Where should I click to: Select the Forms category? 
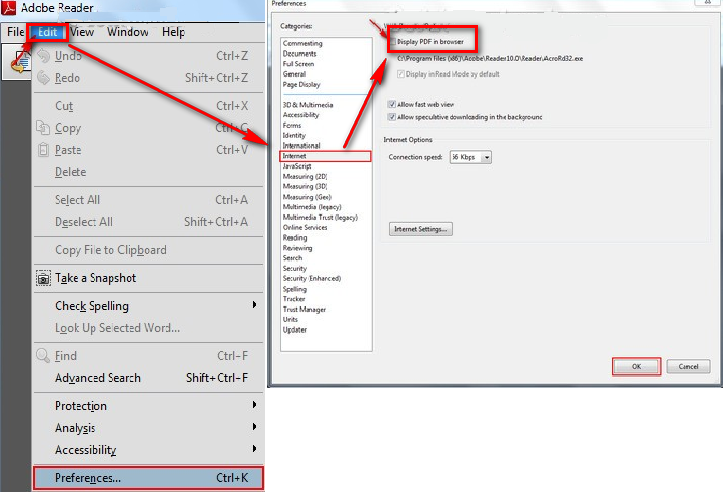(x=292, y=125)
